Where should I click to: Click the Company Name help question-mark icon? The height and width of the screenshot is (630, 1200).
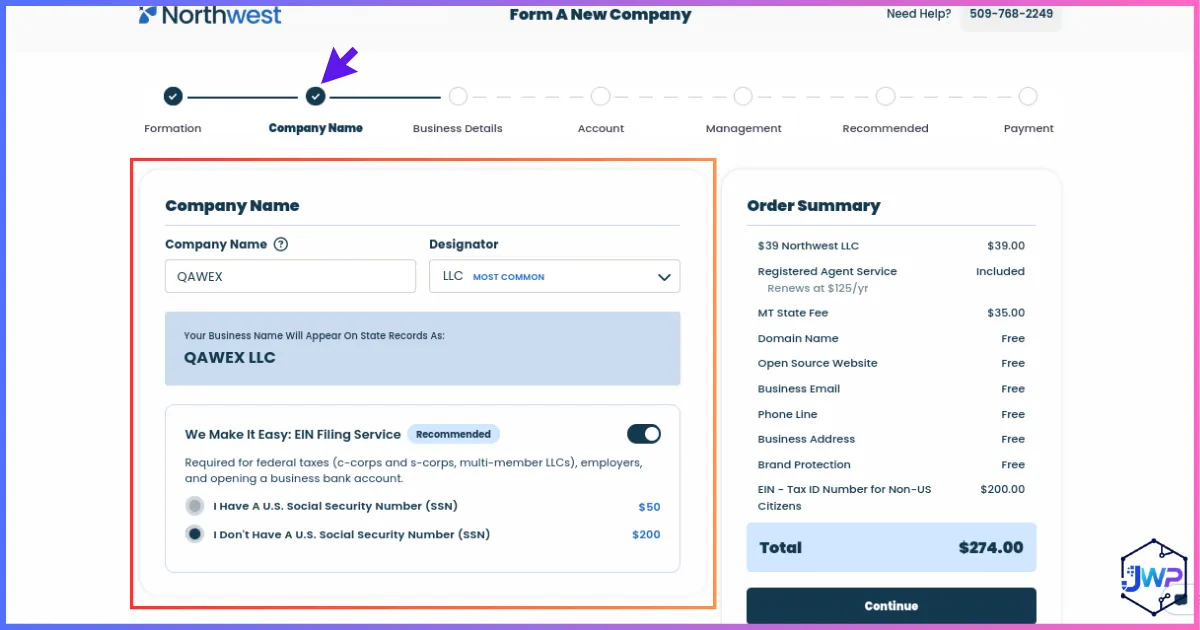(x=281, y=244)
